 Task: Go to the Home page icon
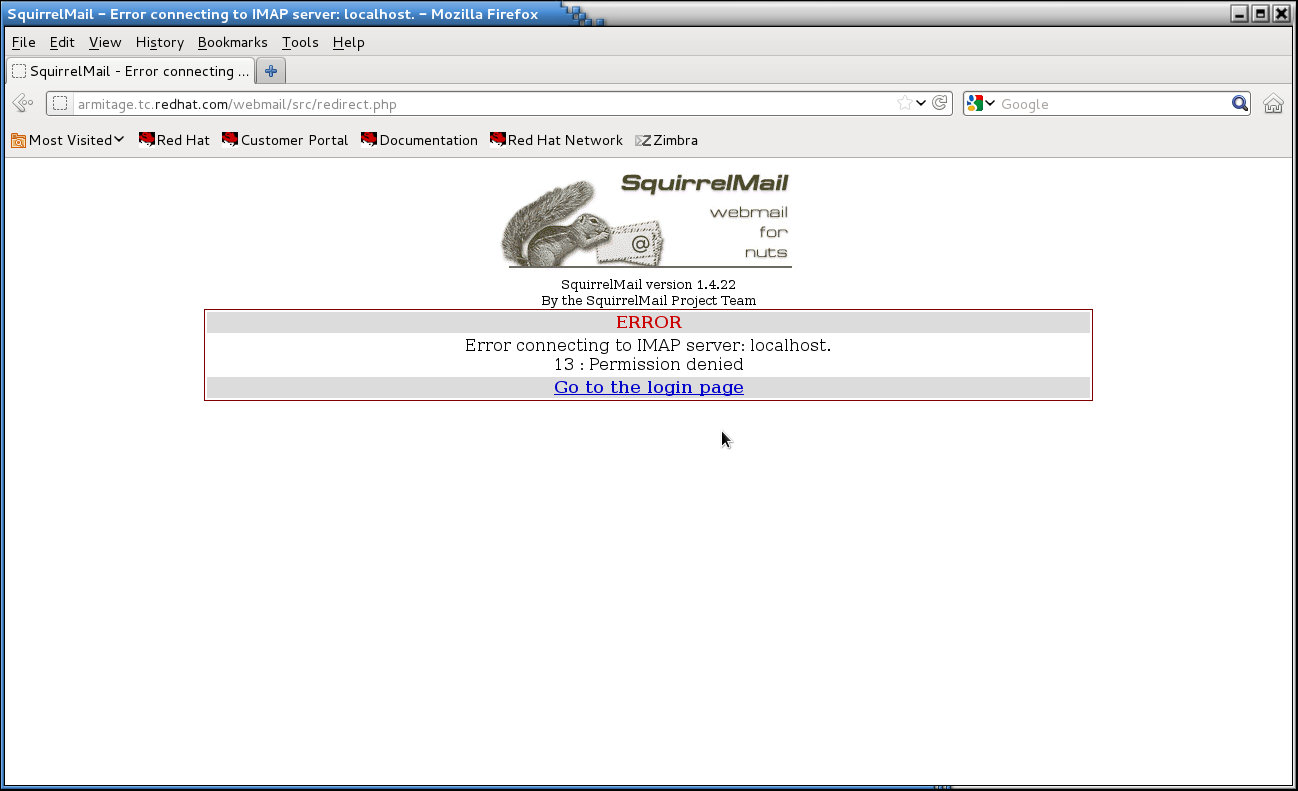(x=1273, y=104)
